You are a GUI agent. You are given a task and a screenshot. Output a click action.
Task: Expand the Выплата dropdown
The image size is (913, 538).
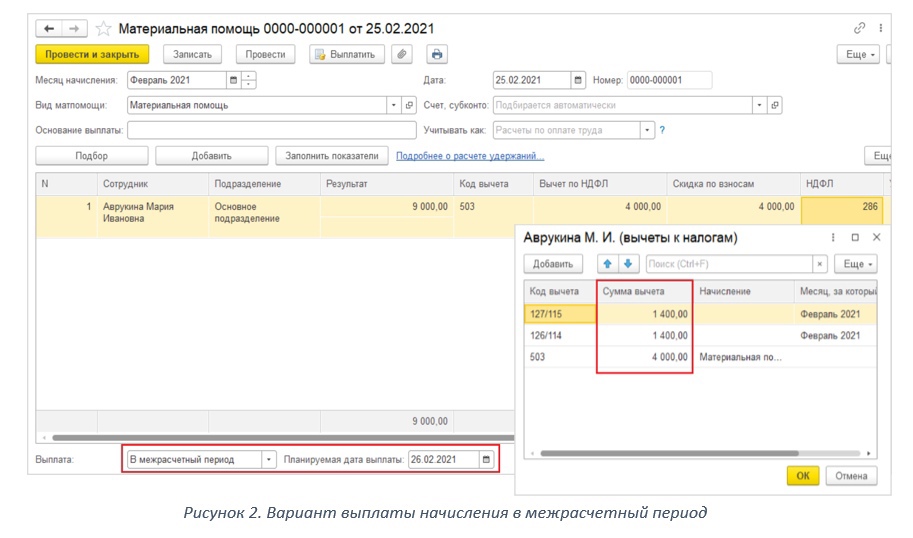(268, 459)
